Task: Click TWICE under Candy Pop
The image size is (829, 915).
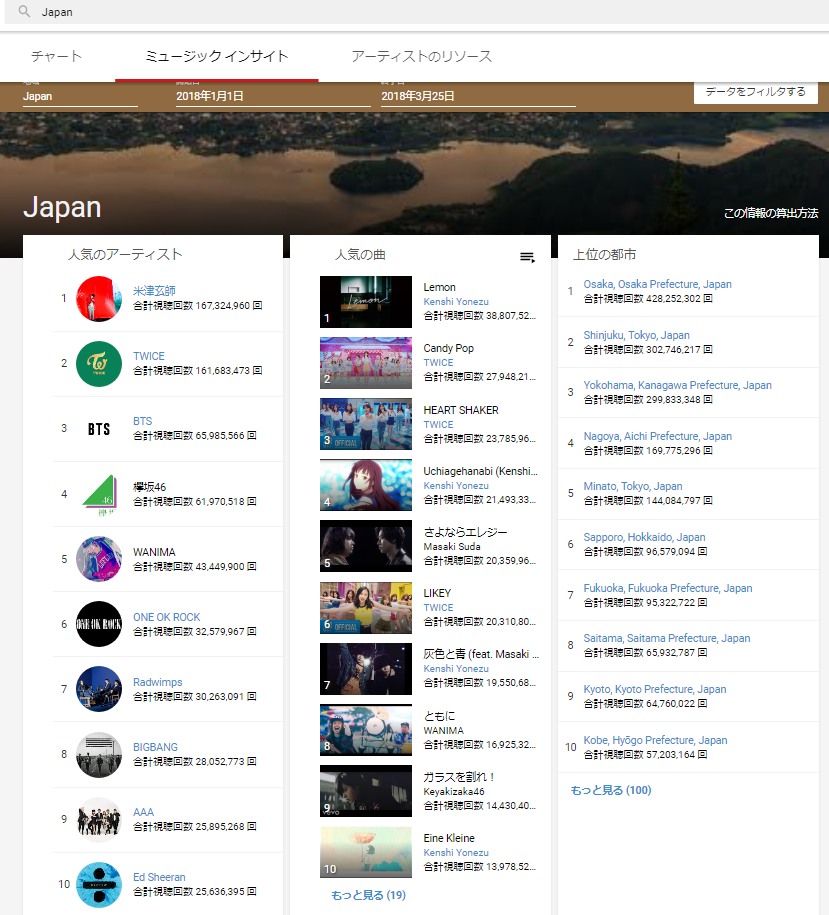Action: click(x=438, y=362)
